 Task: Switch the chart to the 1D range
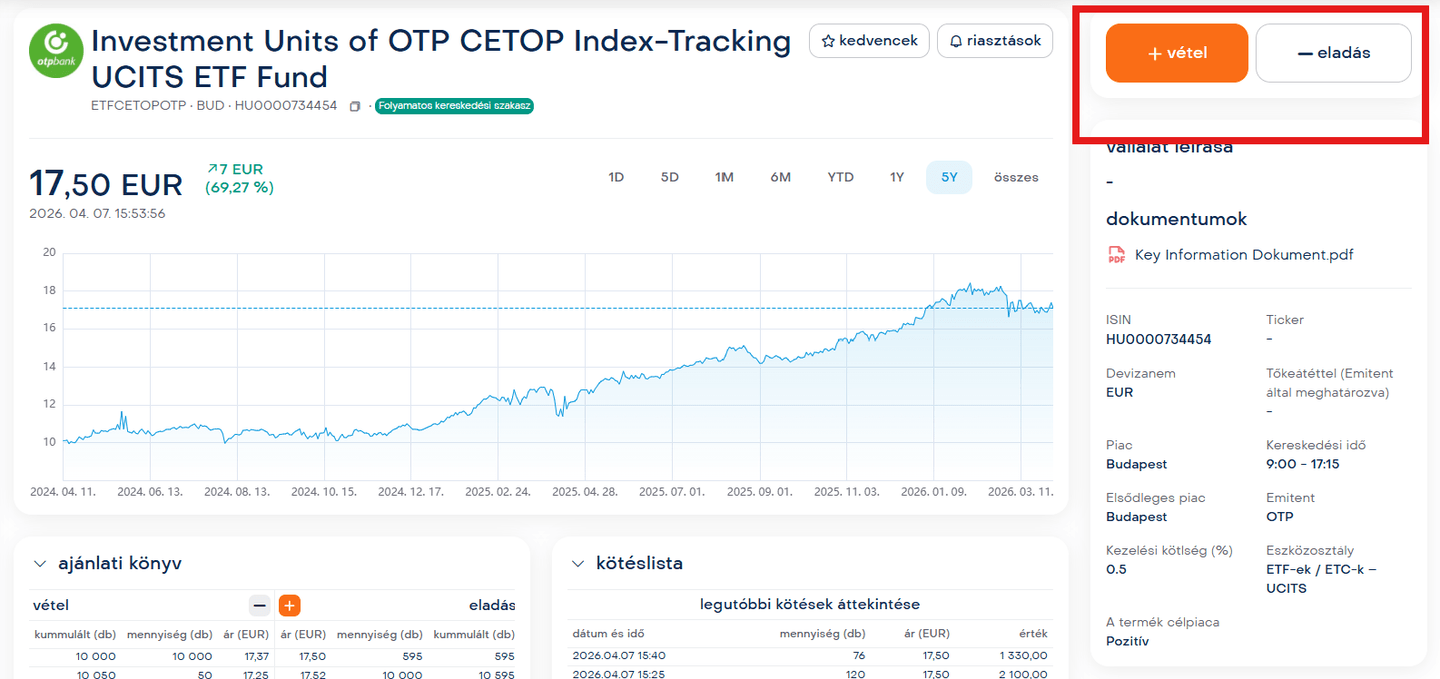[616, 177]
